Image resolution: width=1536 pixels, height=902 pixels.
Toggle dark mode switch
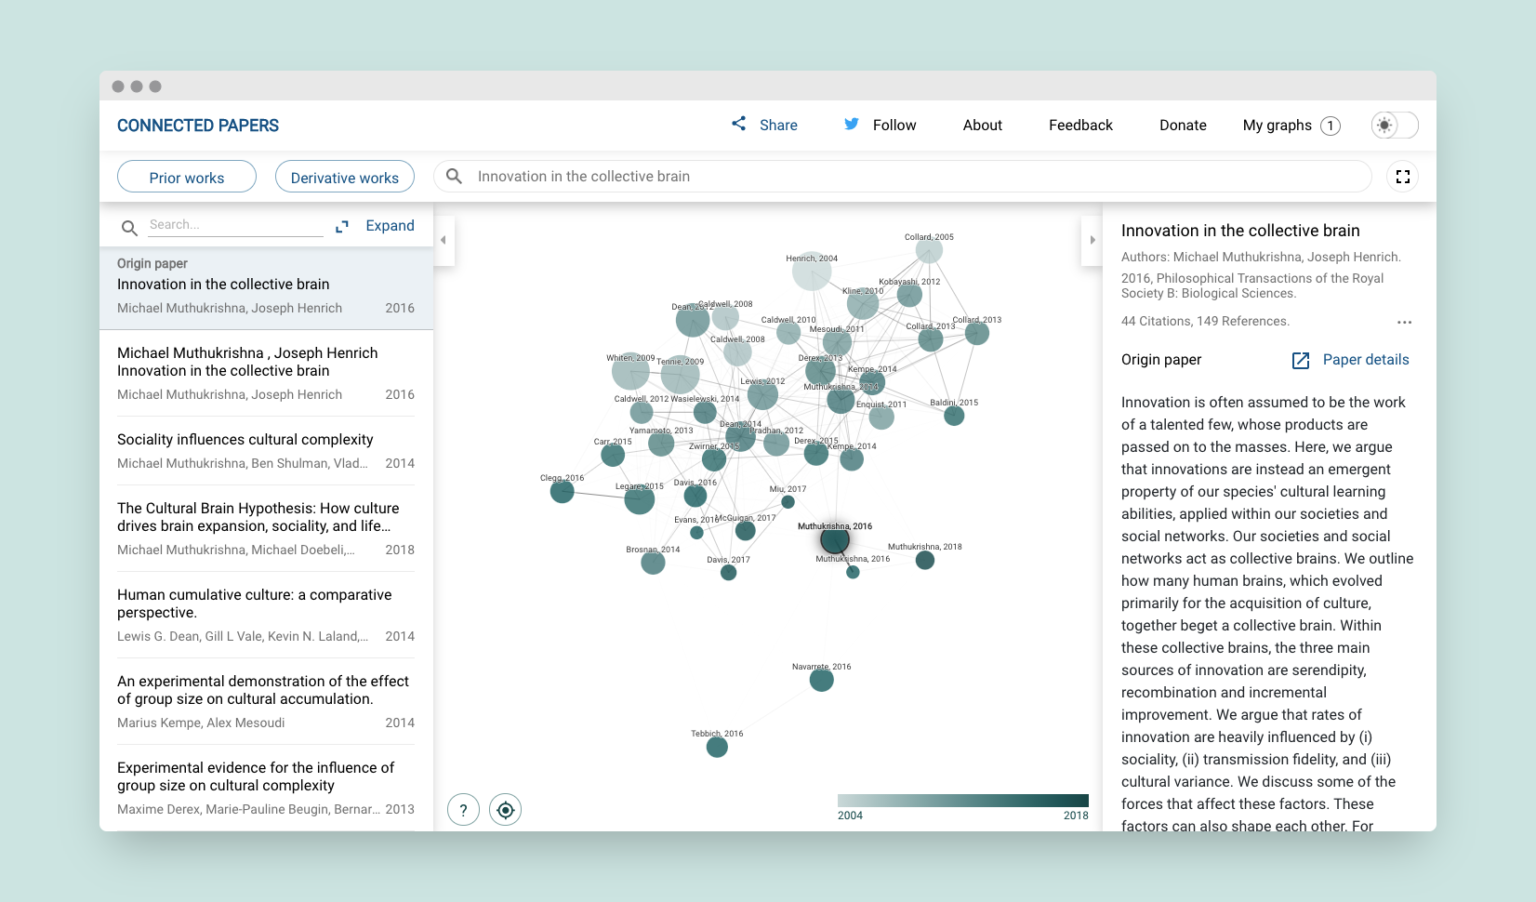click(x=1394, y=125)
